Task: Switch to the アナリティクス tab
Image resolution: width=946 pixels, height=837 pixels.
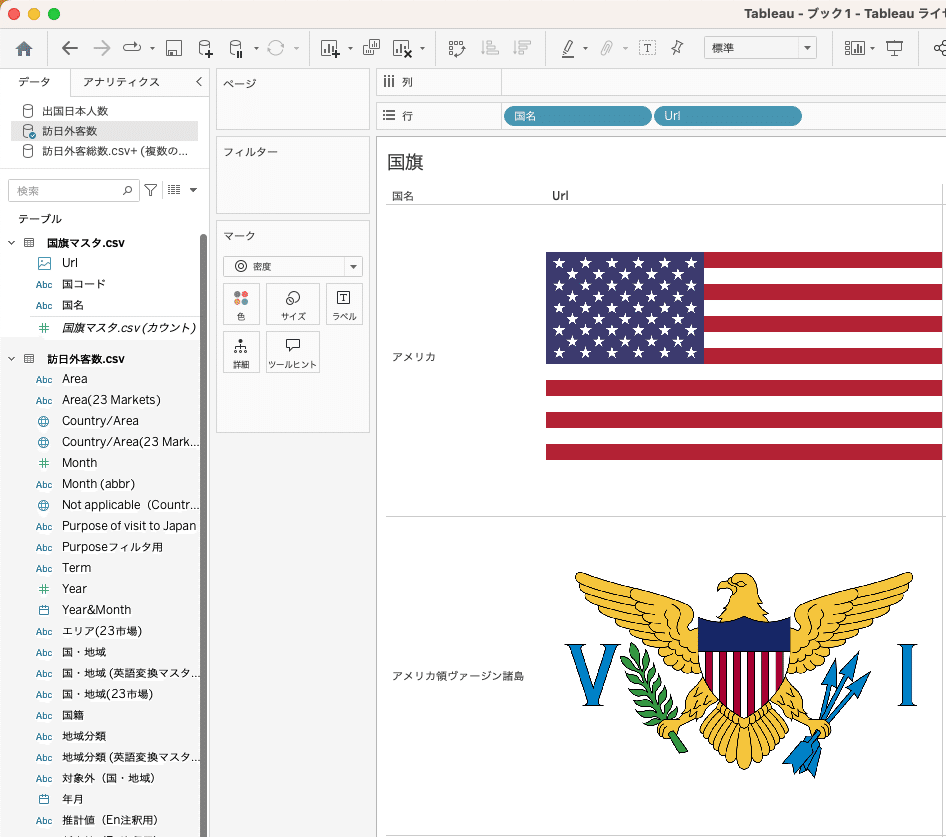Action: [121, 82]
